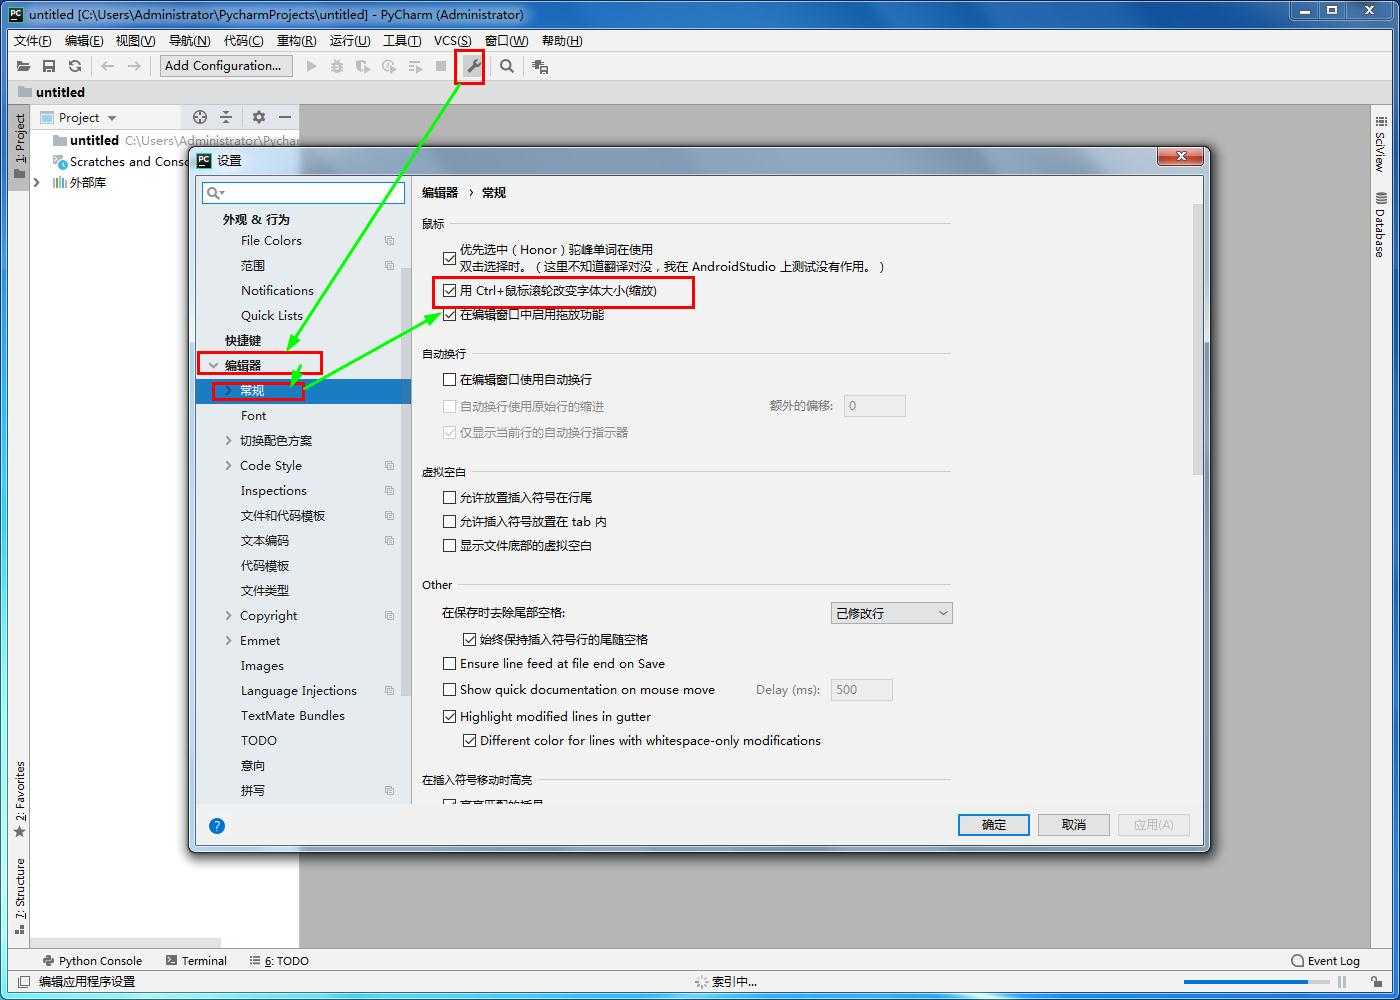Open the help question mark in Settings dialog
The height and width of the screenshot is (1000, 1400).
pos(217,825)
